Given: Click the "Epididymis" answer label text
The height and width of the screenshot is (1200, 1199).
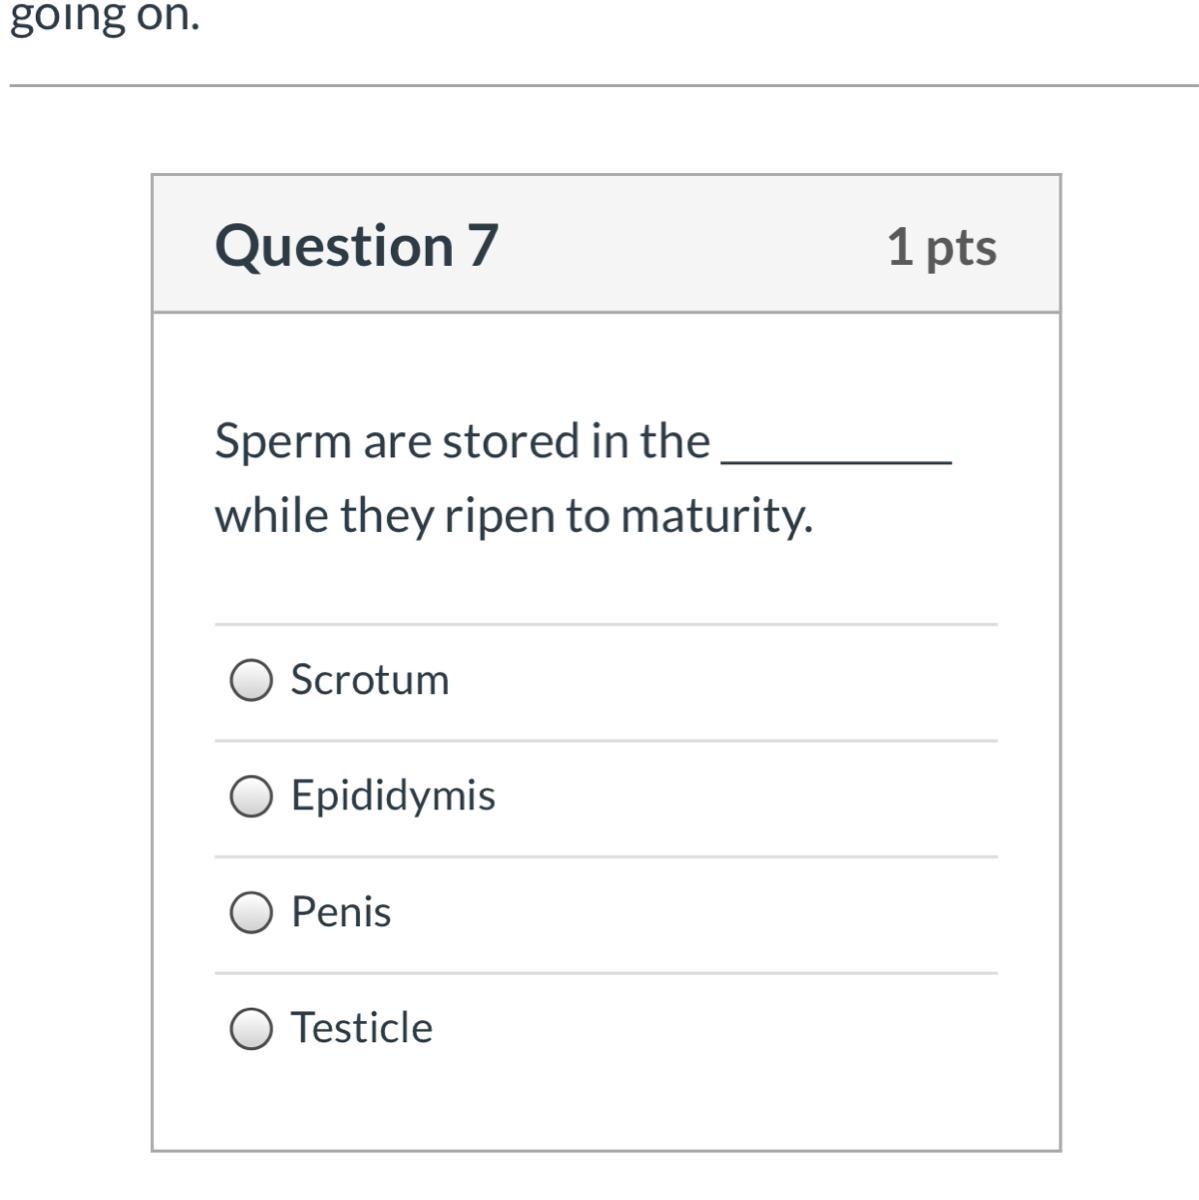Looking at the screenshot, I should [393, 796].
